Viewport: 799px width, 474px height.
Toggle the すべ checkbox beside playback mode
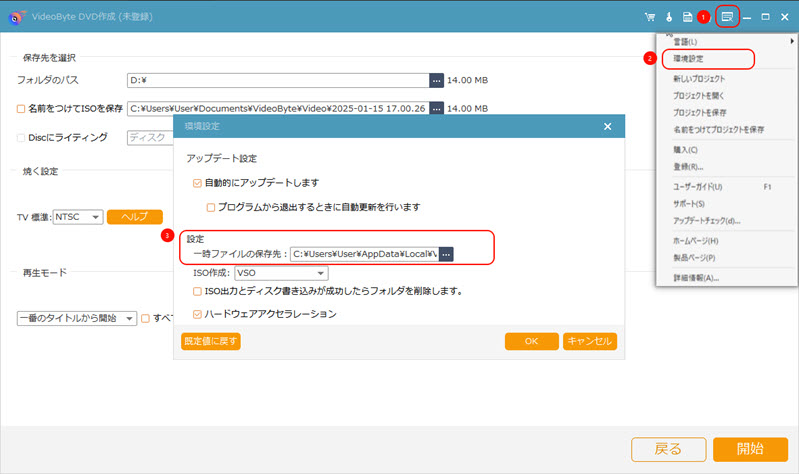(x=145, y=318)
